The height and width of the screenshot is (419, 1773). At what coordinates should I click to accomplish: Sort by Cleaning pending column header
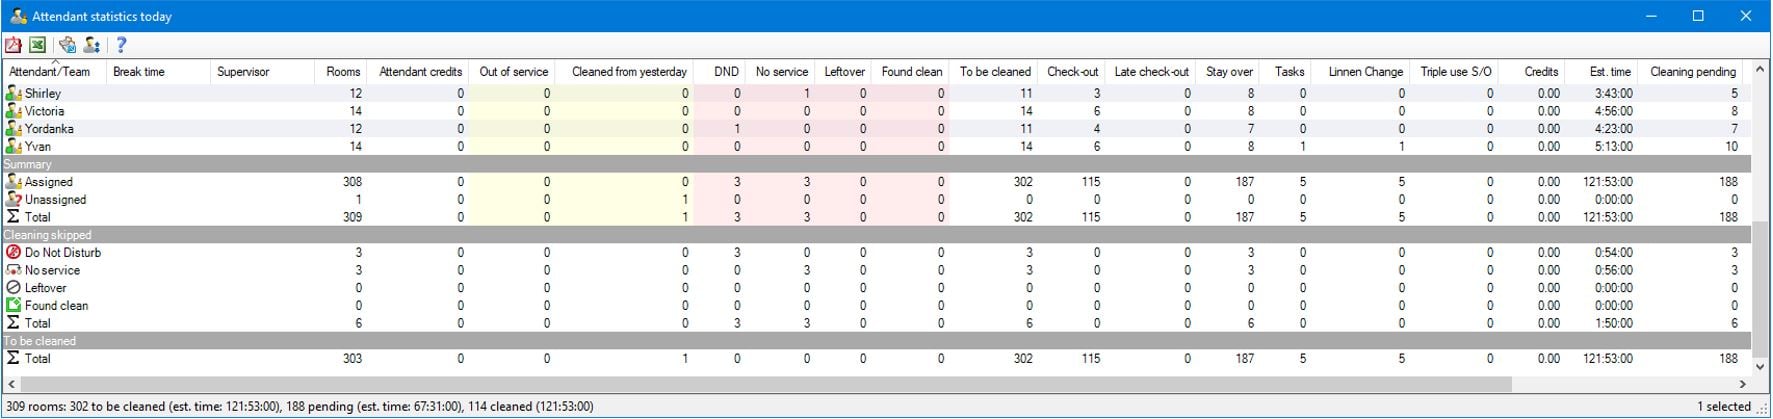(x=1692, y=72)
